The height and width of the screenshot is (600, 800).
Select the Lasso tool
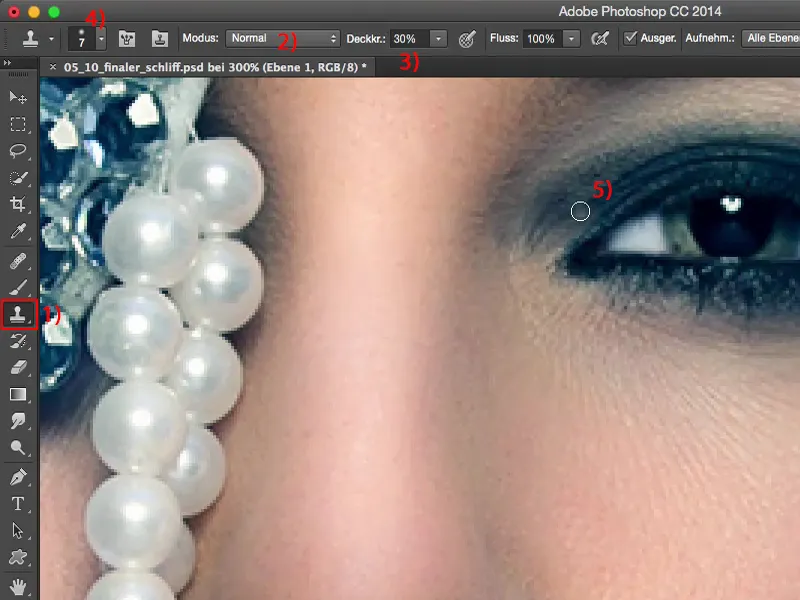[x=18, y=151]
